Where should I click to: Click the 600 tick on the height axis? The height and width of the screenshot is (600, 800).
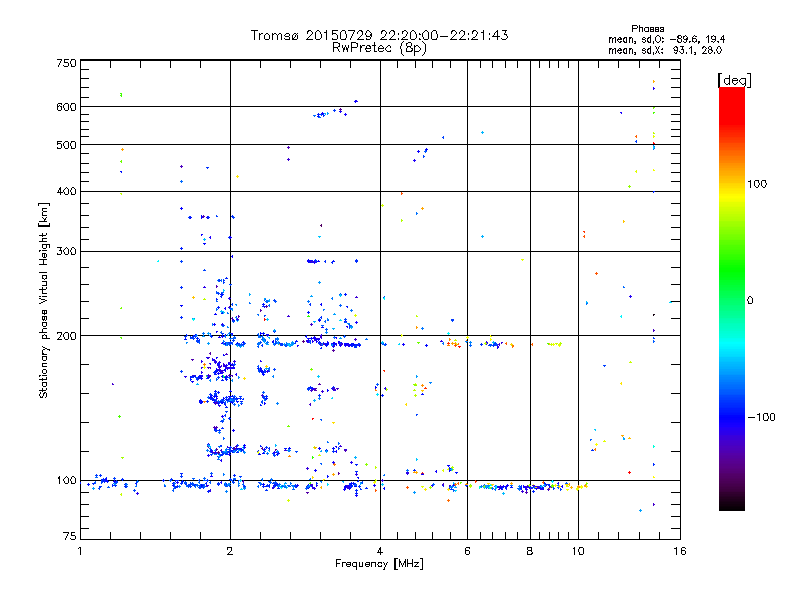(x=66, y=107)
